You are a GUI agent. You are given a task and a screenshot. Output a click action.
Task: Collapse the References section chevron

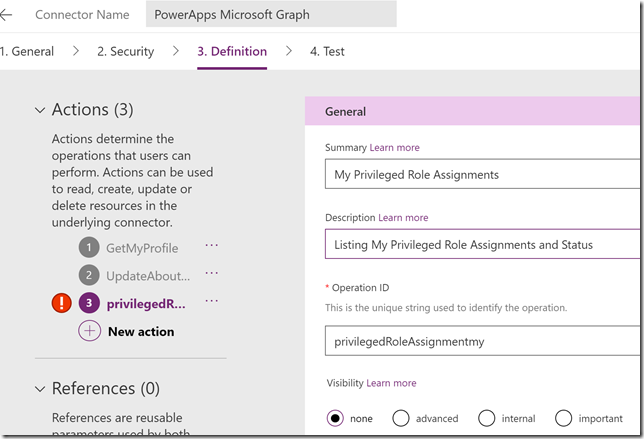pos(40,389)
